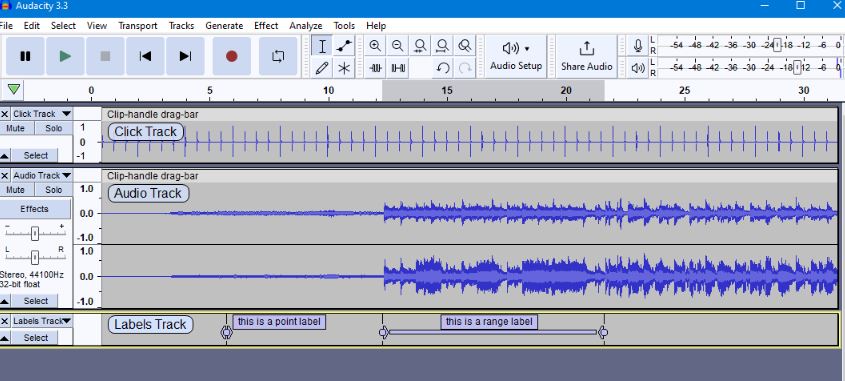Viewport: 845px width, 381px height.
Task: Trim audio outside selection icon
Action: [376, 68]
